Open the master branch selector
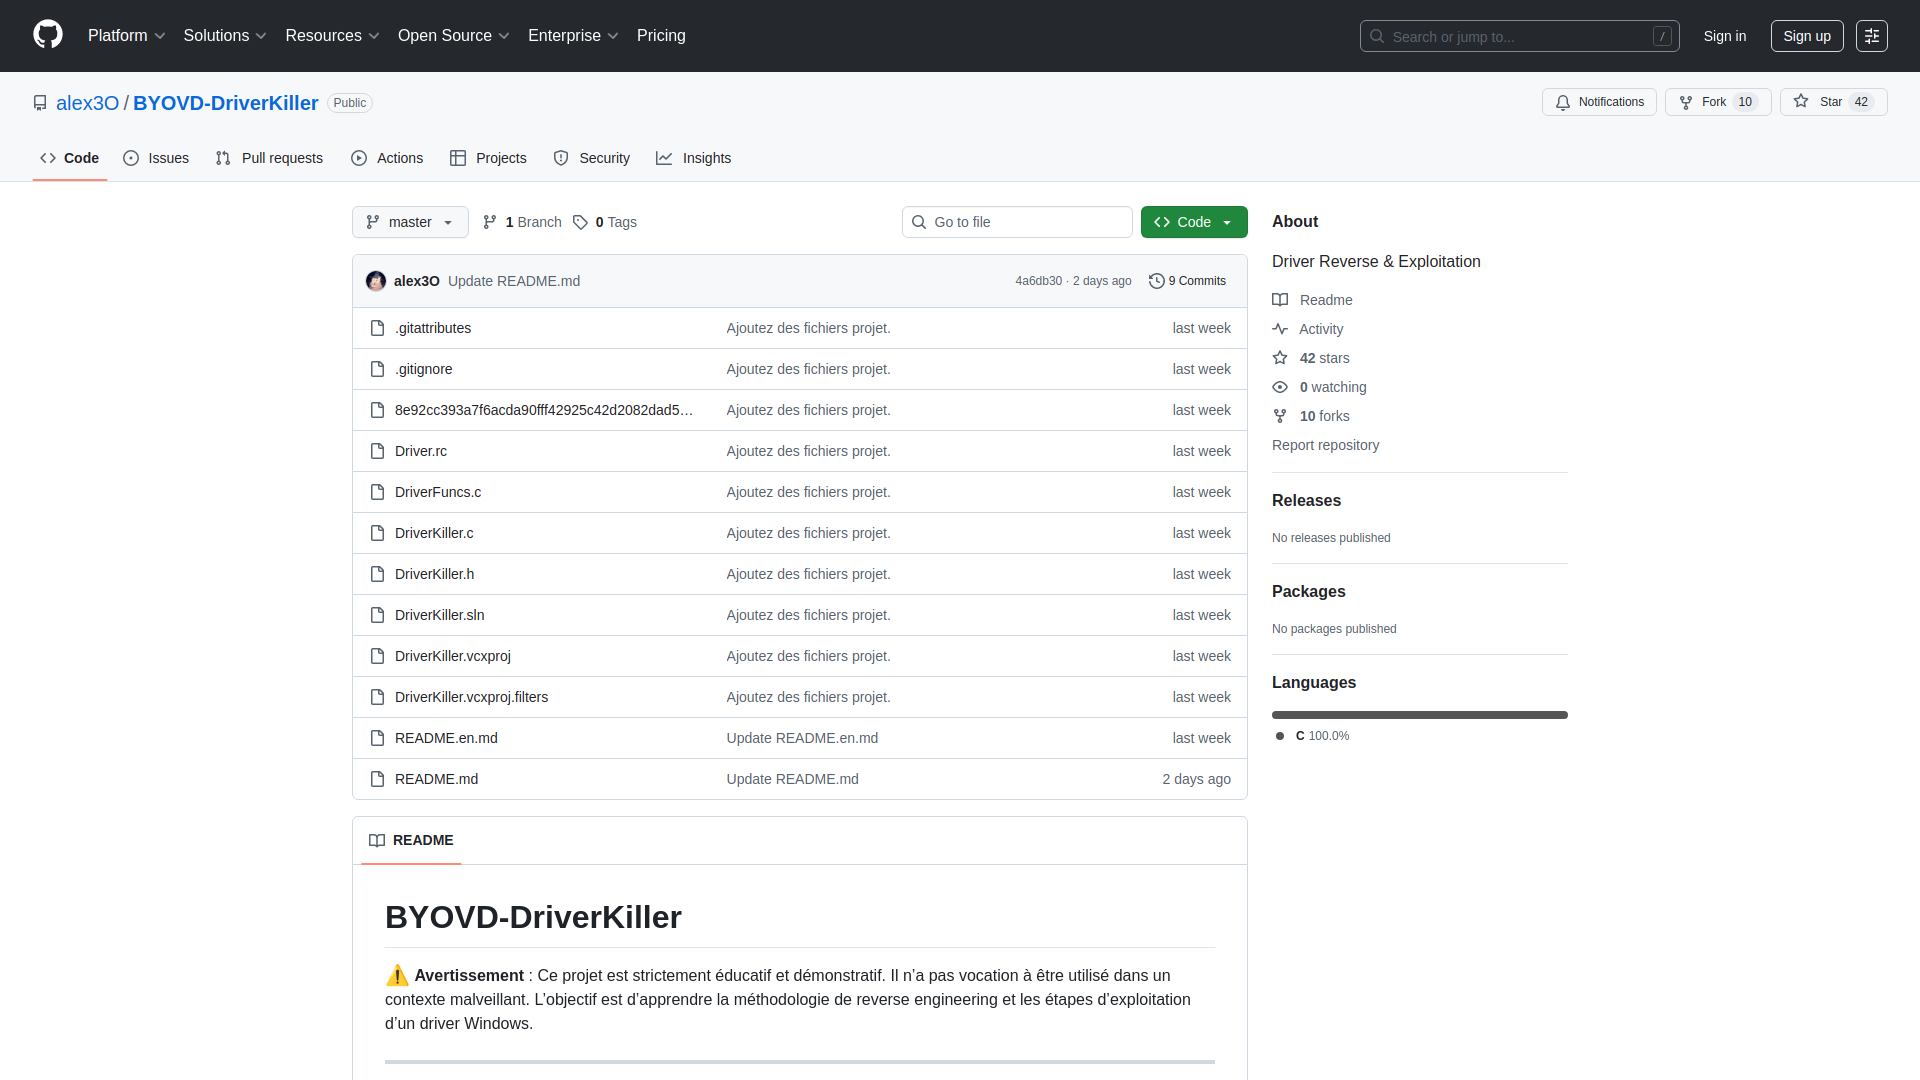1920x1080 pixels. (x=410, y=222)
